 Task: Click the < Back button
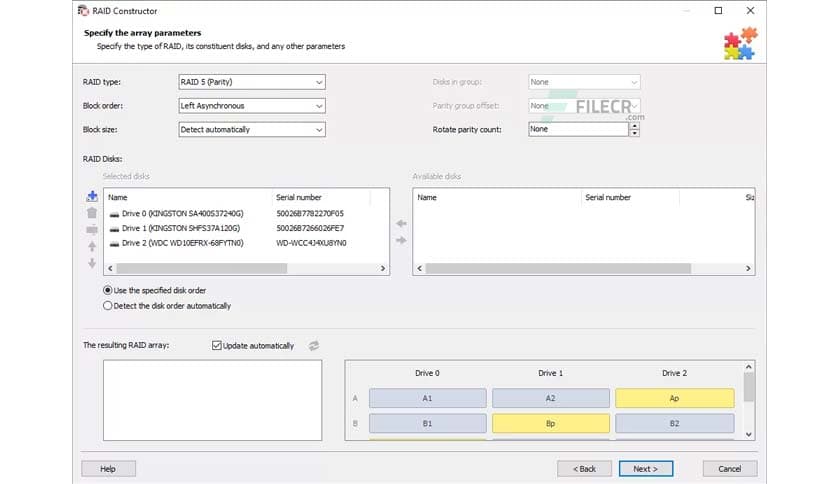point(584,469)
